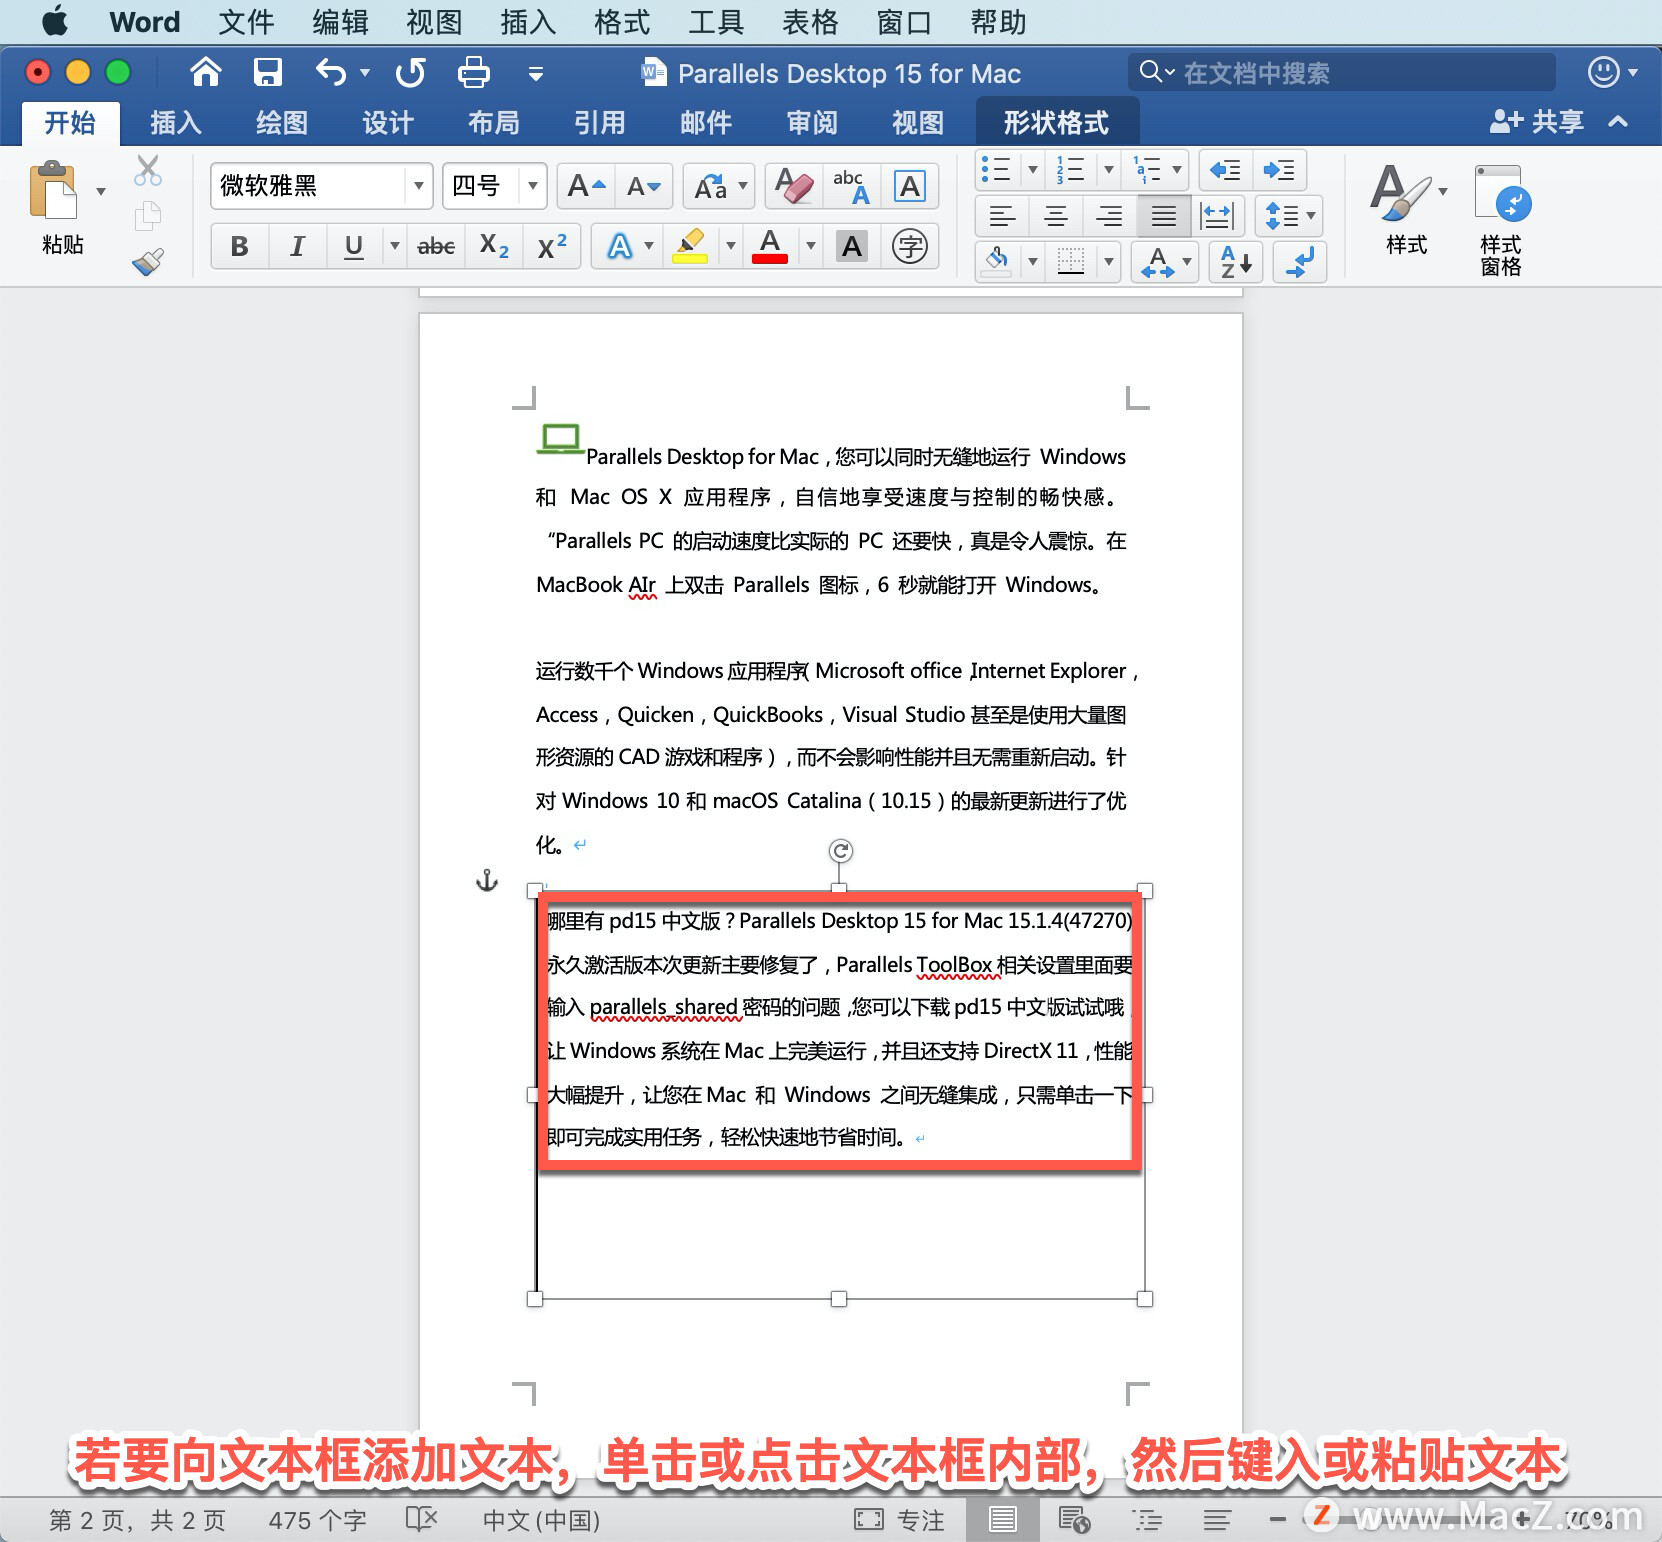Click inside the text box paragraph
Image resolution: width=1662 pixels, height=1542 pixels.
point(840,1029)
